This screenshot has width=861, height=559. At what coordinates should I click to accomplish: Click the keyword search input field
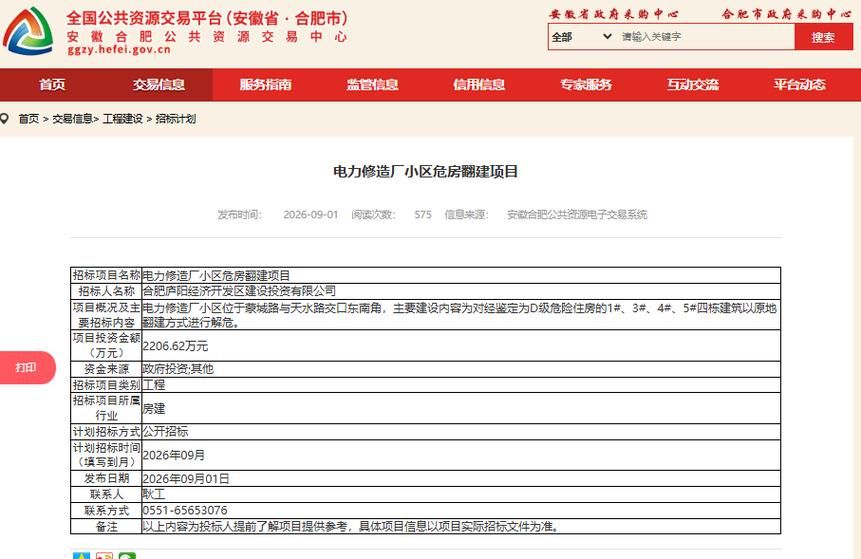click(705, 37)
